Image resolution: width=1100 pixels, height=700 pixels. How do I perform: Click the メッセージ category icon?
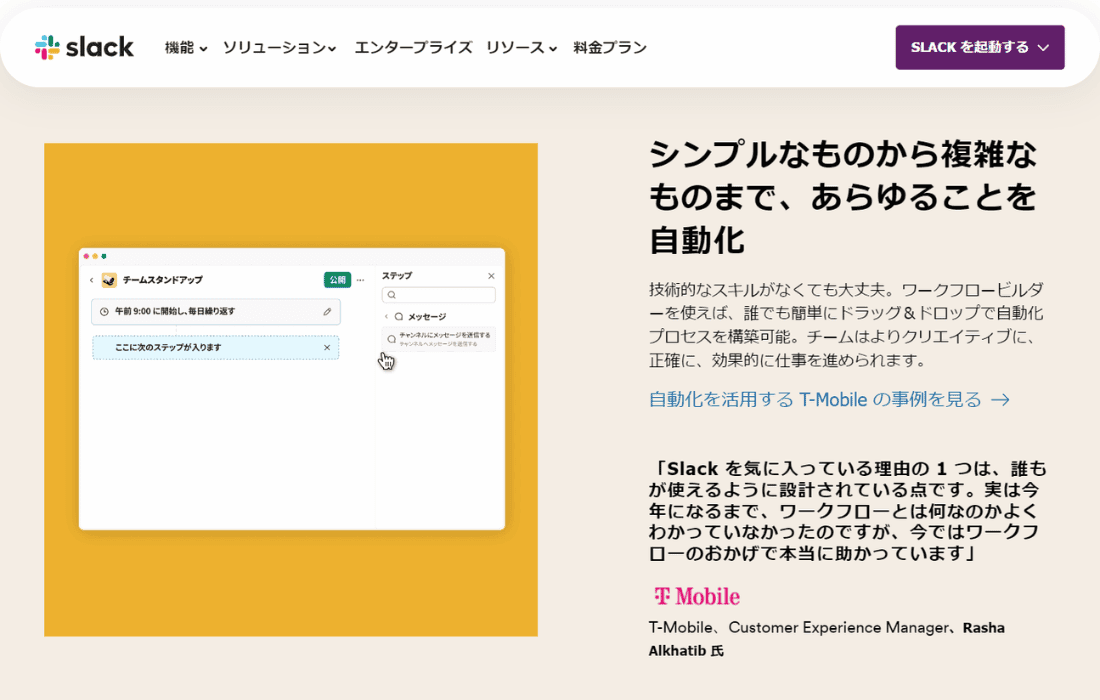coord(398,316)
